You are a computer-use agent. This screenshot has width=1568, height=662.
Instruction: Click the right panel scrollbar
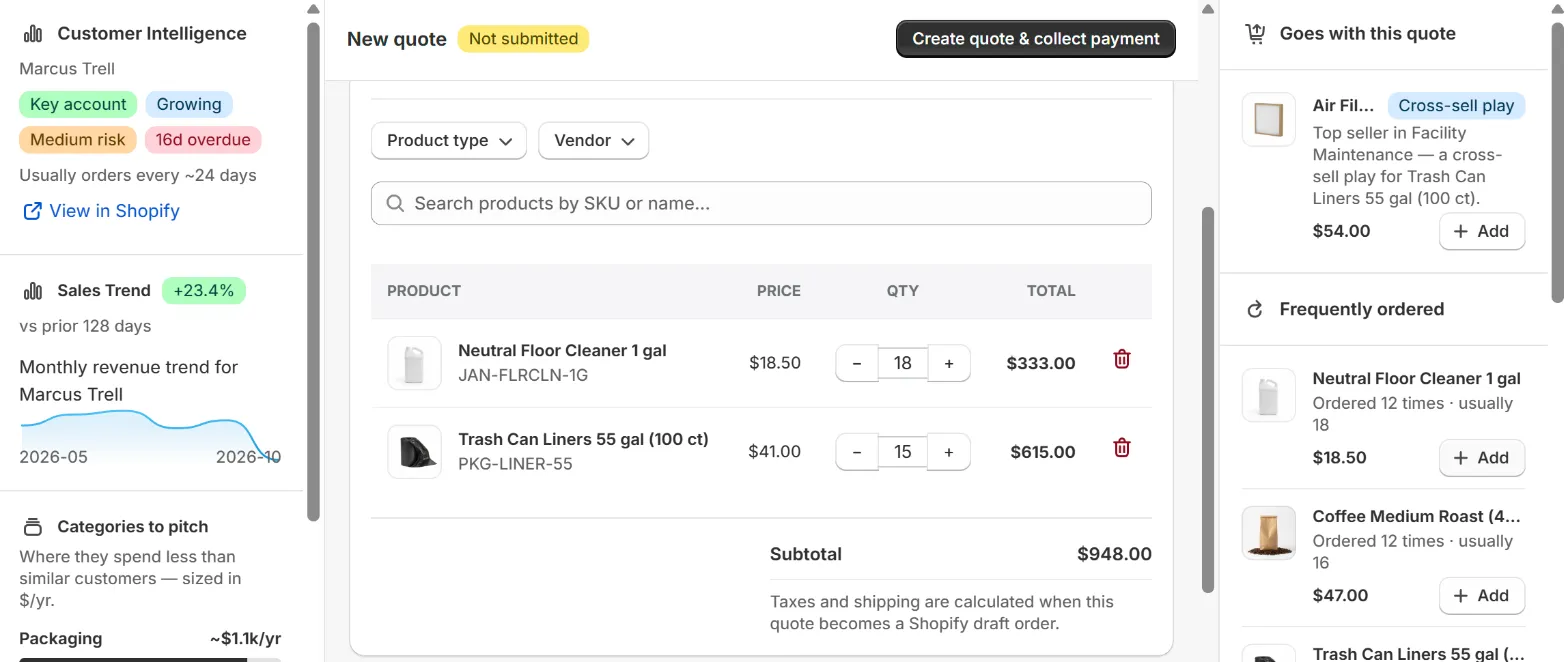[1557, 160]
